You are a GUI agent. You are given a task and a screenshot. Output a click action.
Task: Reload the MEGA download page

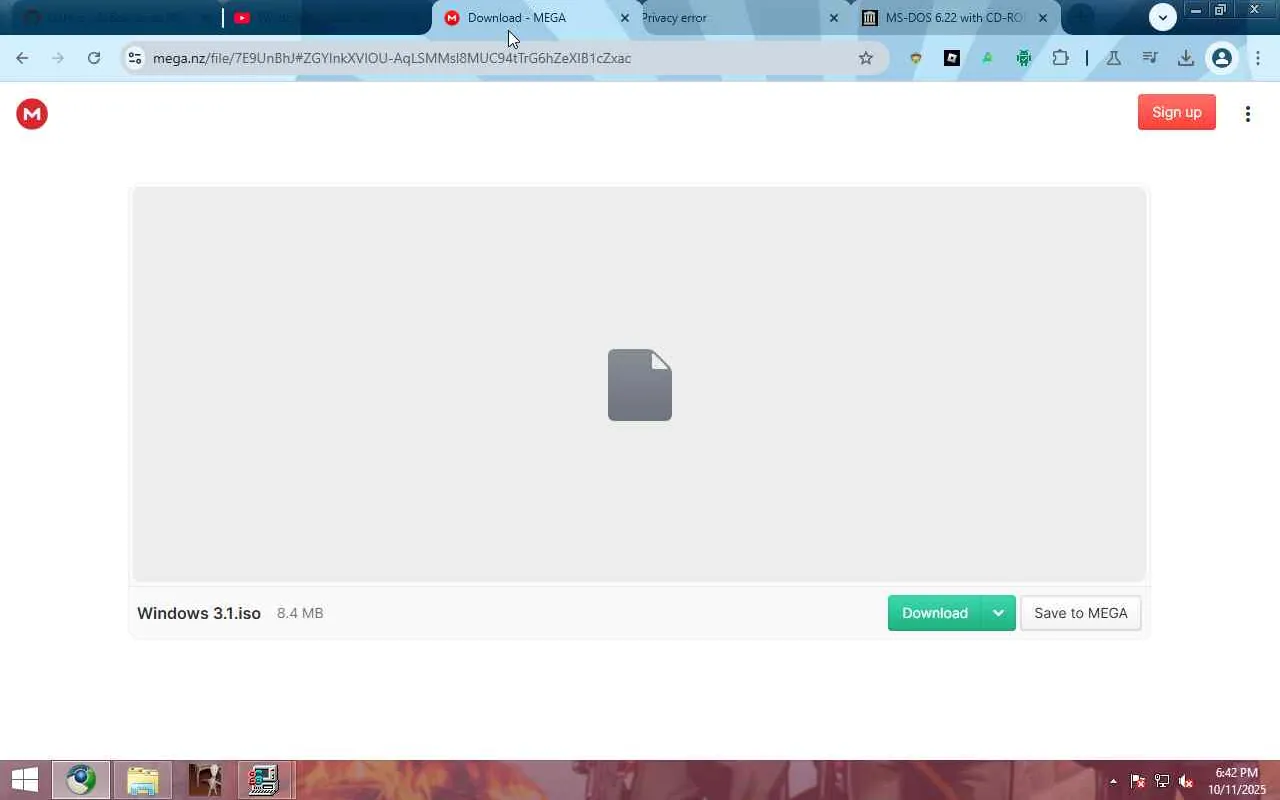tap(94, 58)
